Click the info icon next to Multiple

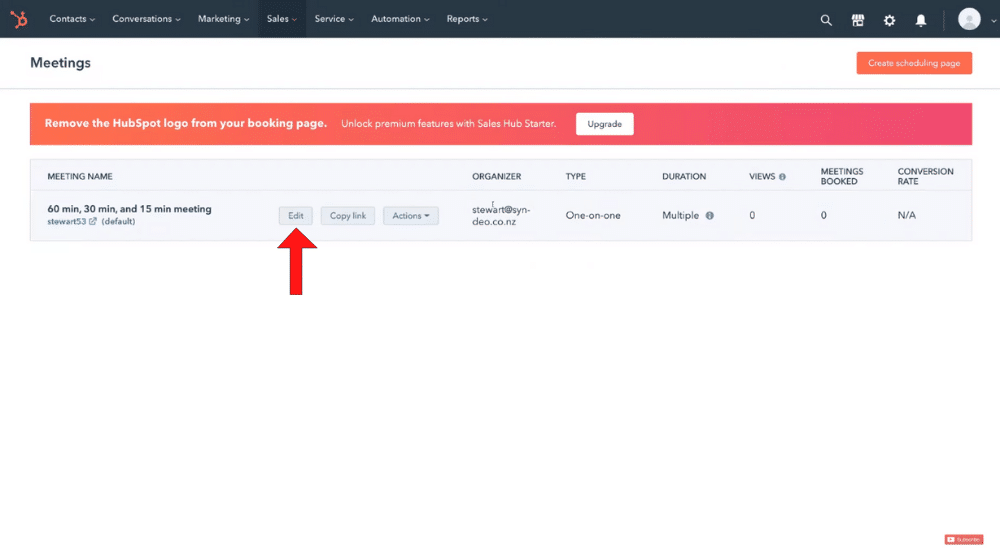[x=709, y=216]
